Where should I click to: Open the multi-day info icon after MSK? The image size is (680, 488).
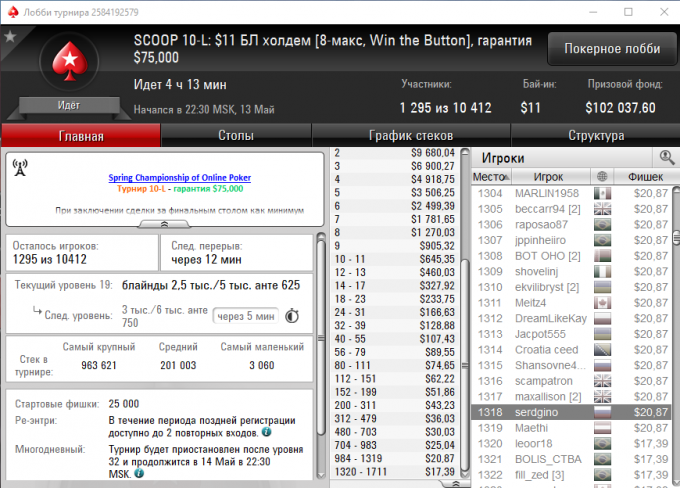pyautogui.click(x=139, y=473)
